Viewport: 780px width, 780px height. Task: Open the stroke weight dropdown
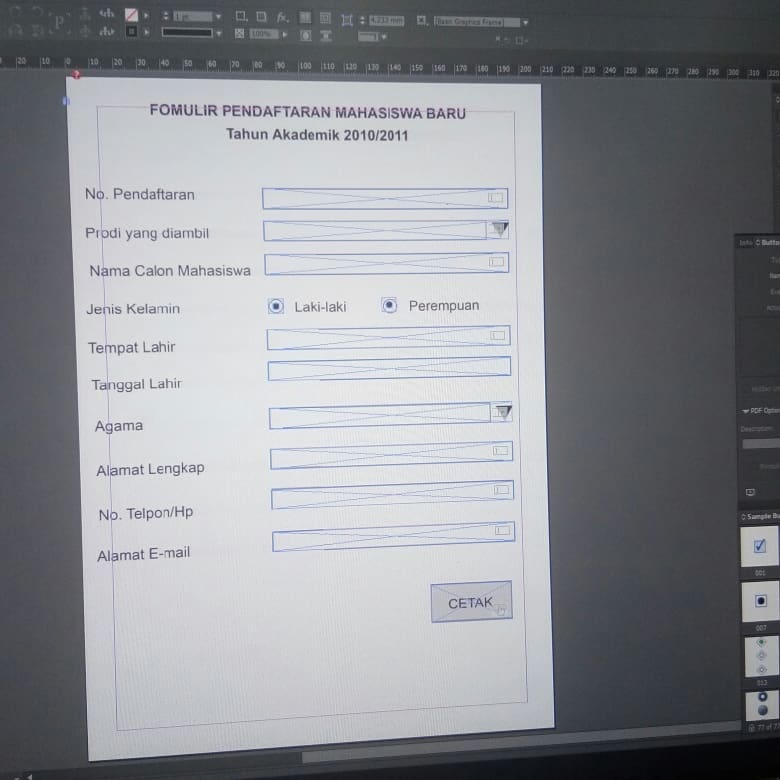(218, 17)
